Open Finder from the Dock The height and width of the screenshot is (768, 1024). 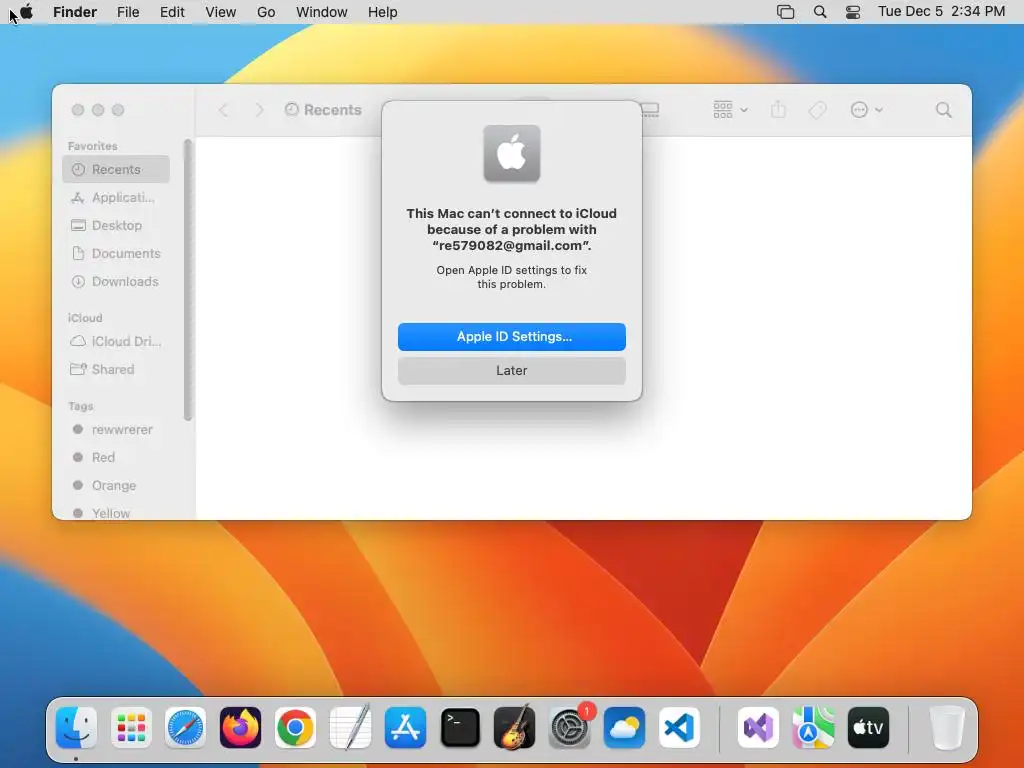76,728
